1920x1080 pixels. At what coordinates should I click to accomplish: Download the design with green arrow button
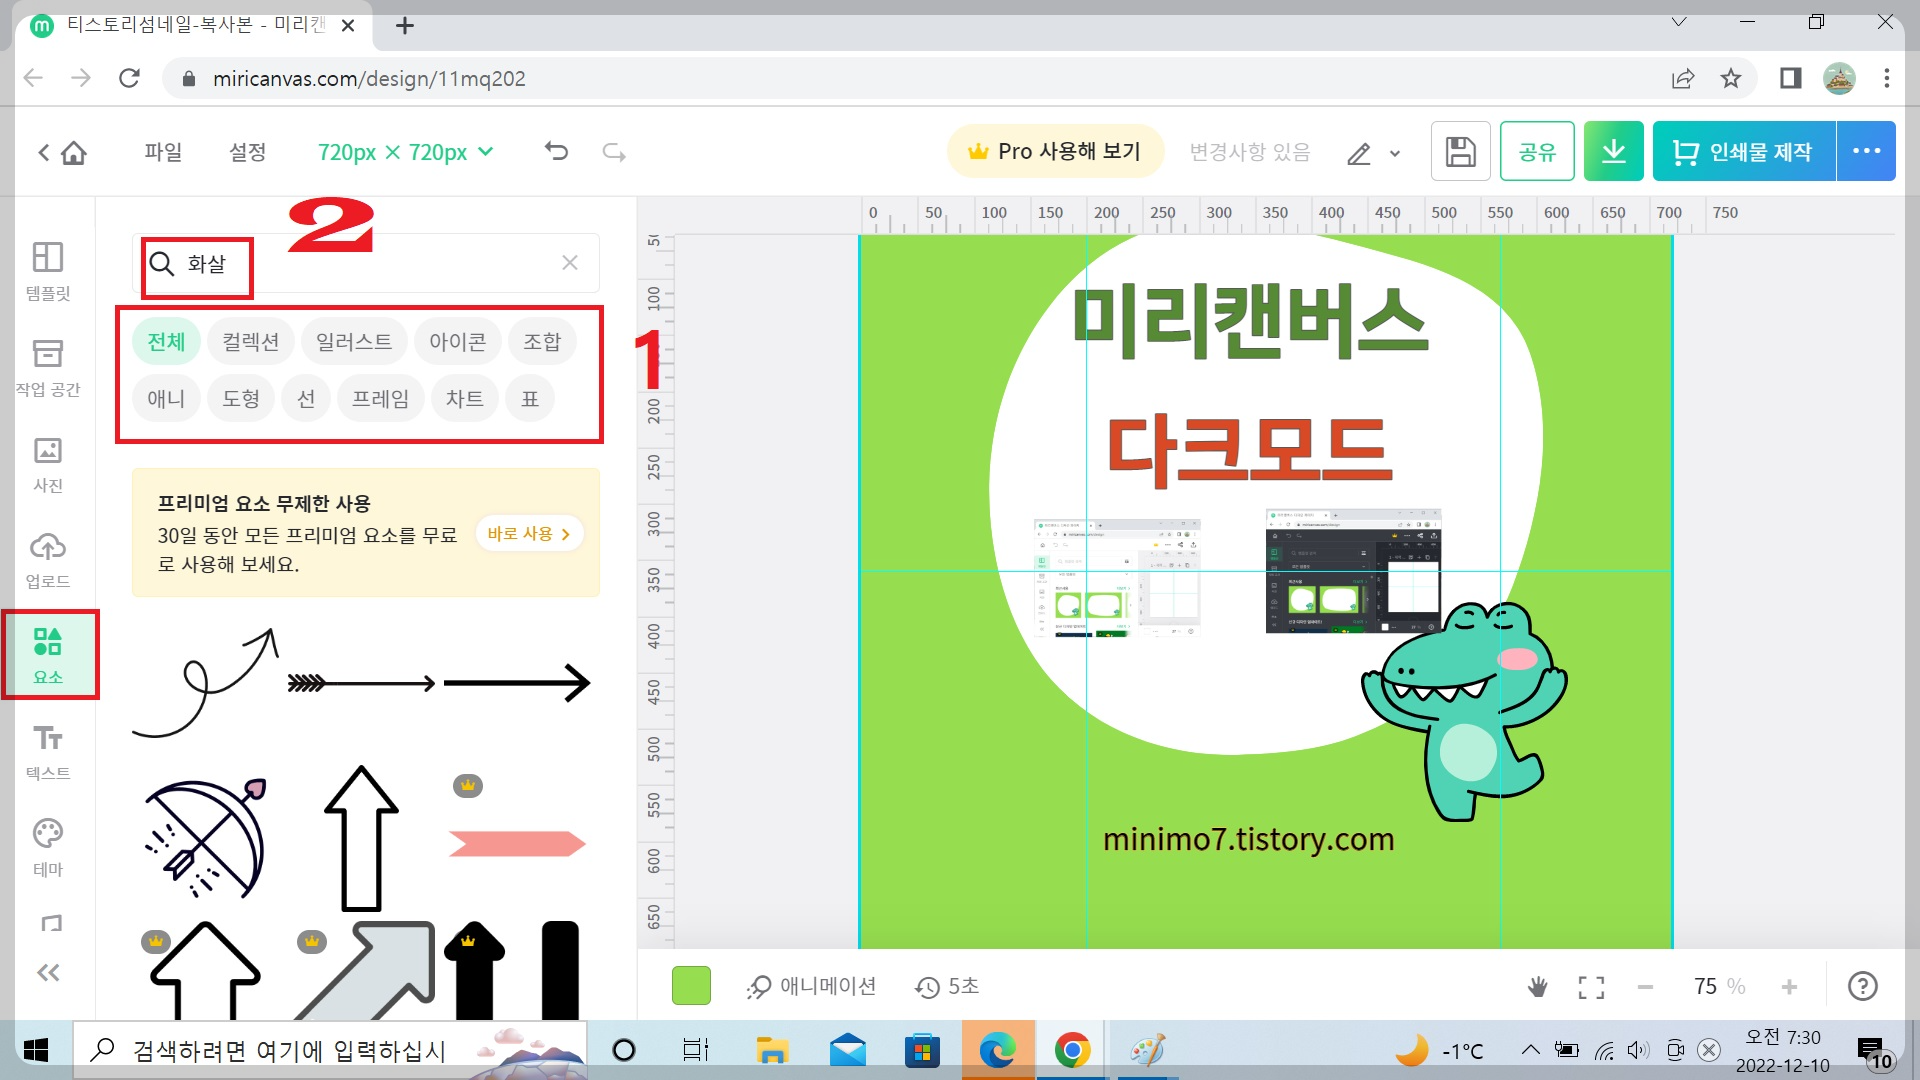pyautogui.click(x=1613, y=151)
